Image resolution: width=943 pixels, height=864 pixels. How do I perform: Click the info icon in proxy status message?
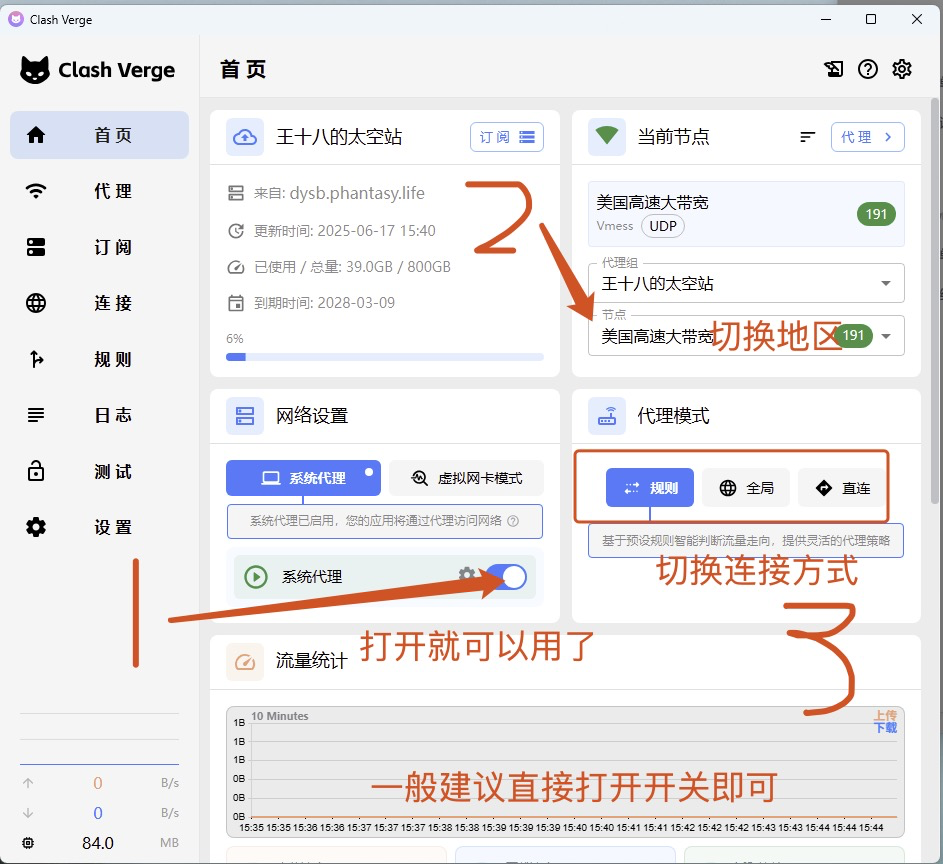click(x=513, y=521)
